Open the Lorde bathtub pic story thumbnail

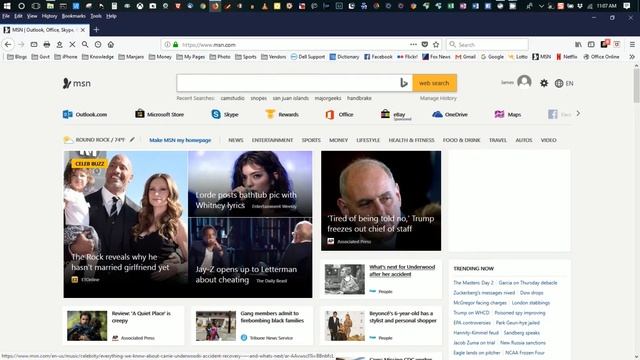(x=250, y=184)
